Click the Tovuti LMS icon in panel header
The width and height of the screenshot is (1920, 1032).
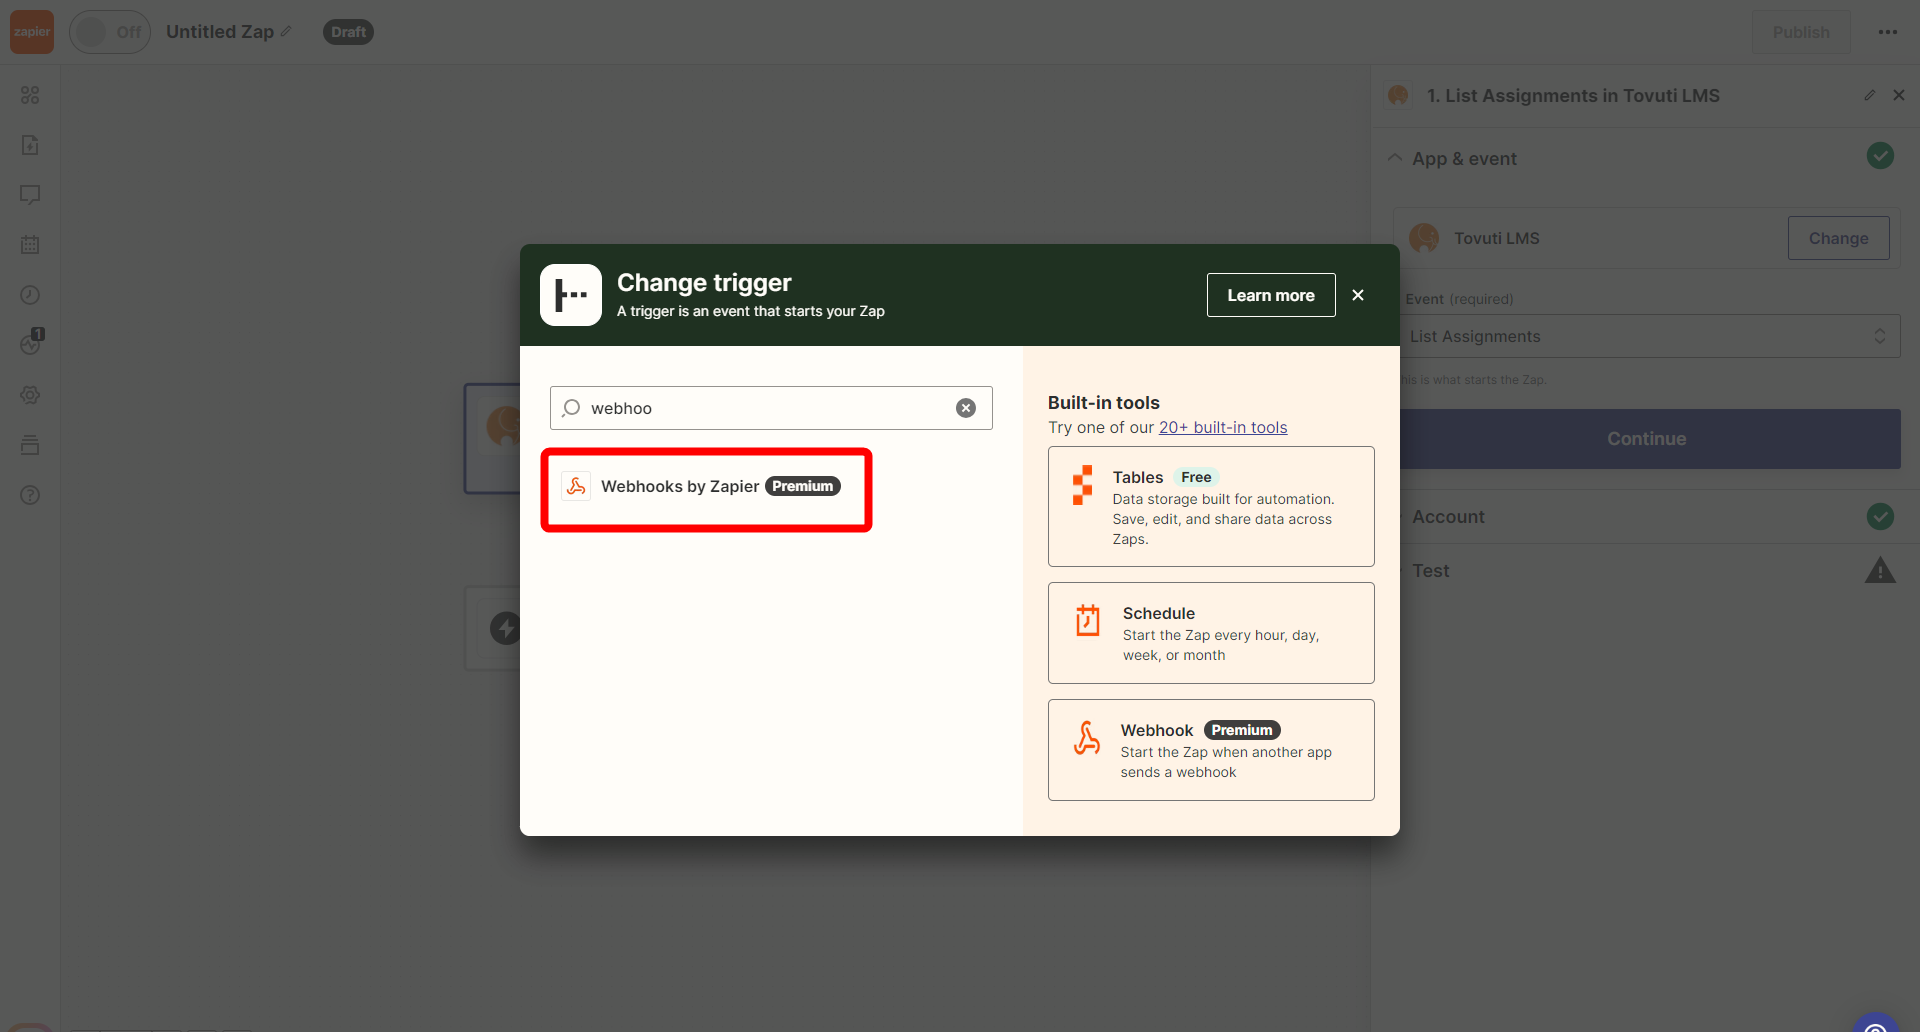click(1398, 95)
